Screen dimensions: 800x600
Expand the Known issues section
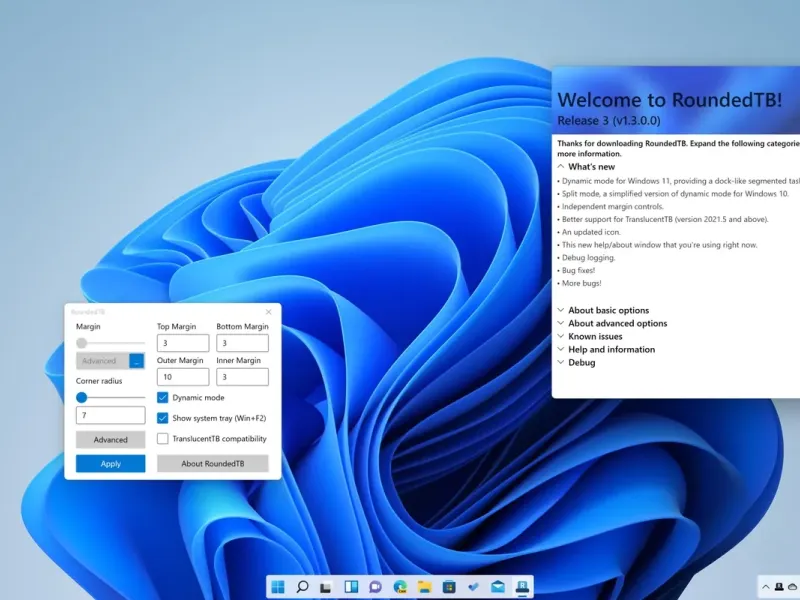590,336
